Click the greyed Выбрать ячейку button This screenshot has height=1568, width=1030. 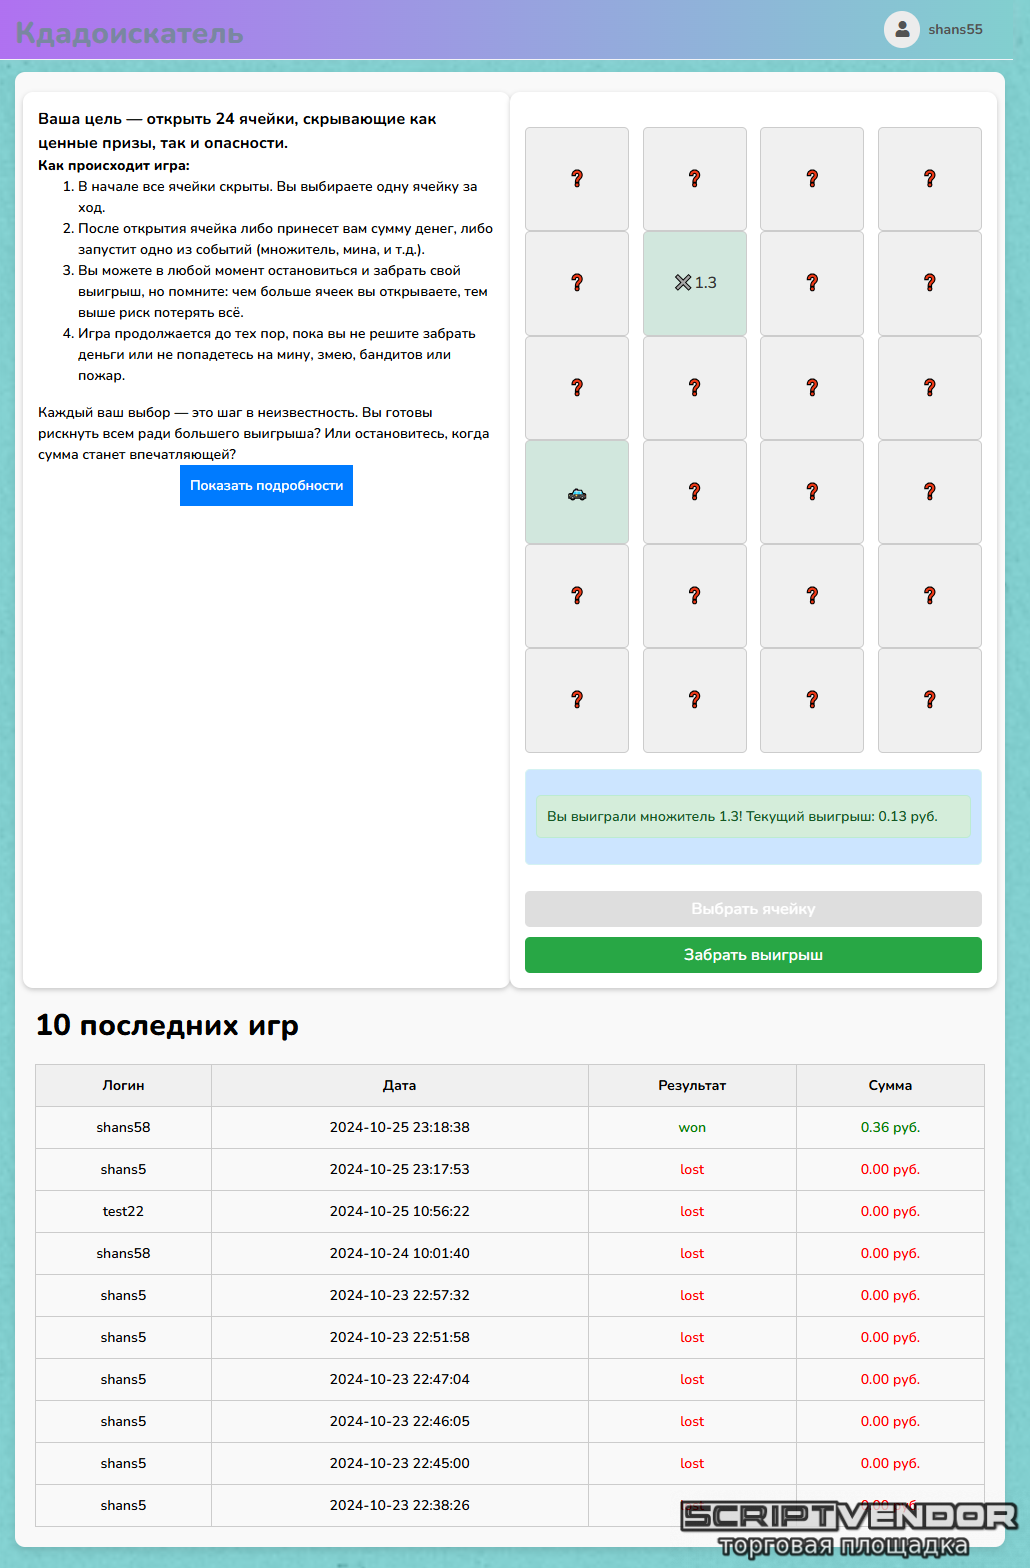pos(753,909)
